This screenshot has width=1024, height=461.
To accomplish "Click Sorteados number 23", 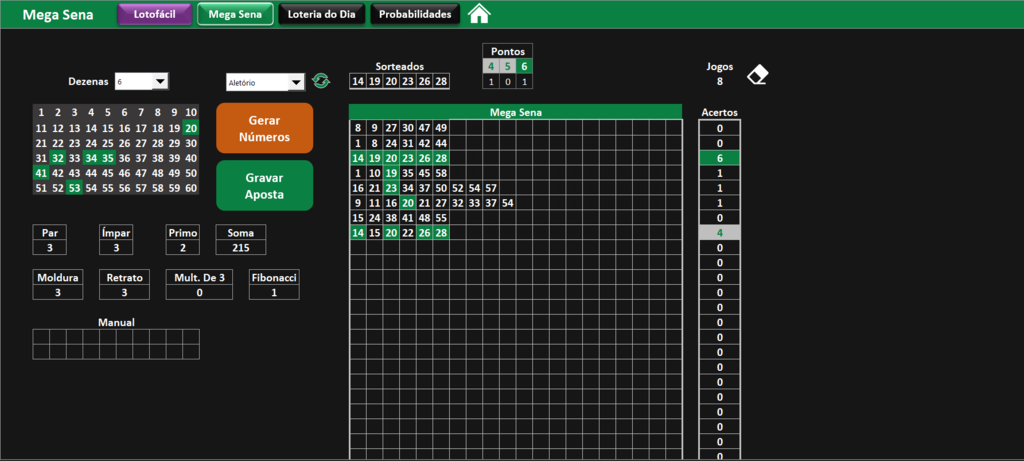I will pos(408,82).
